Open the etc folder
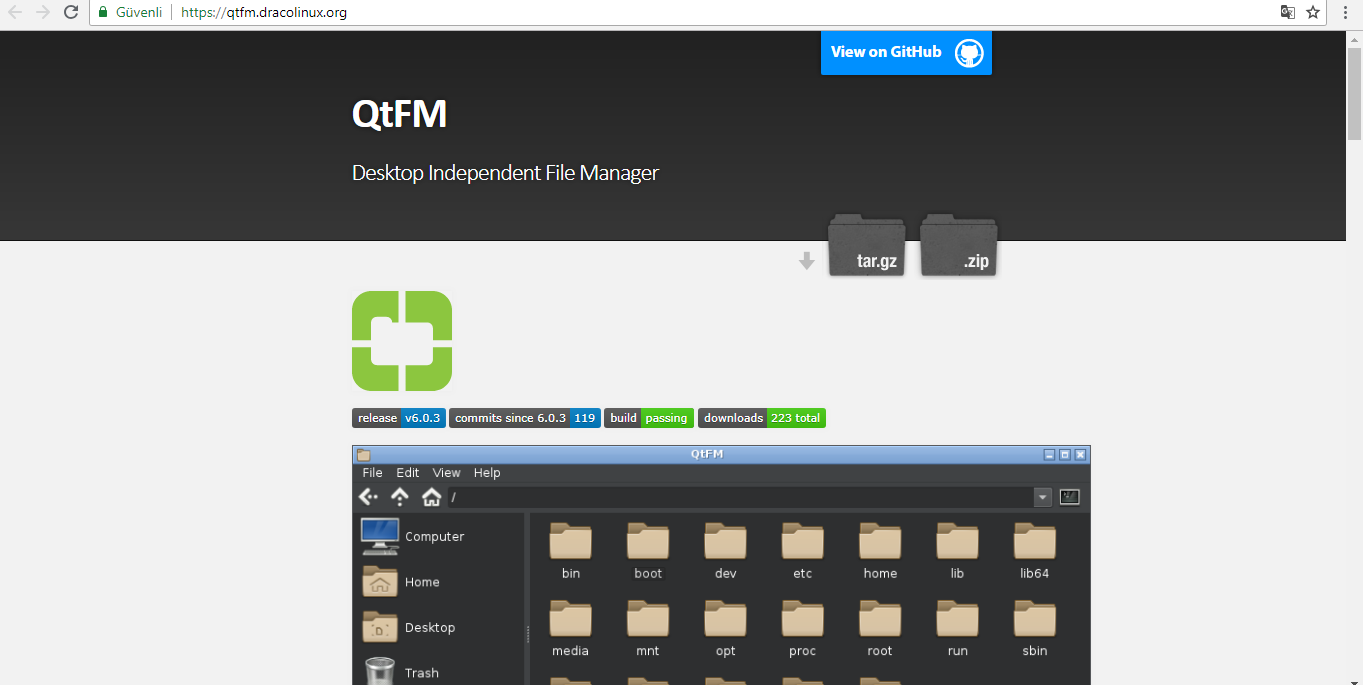 coord(803,551)
